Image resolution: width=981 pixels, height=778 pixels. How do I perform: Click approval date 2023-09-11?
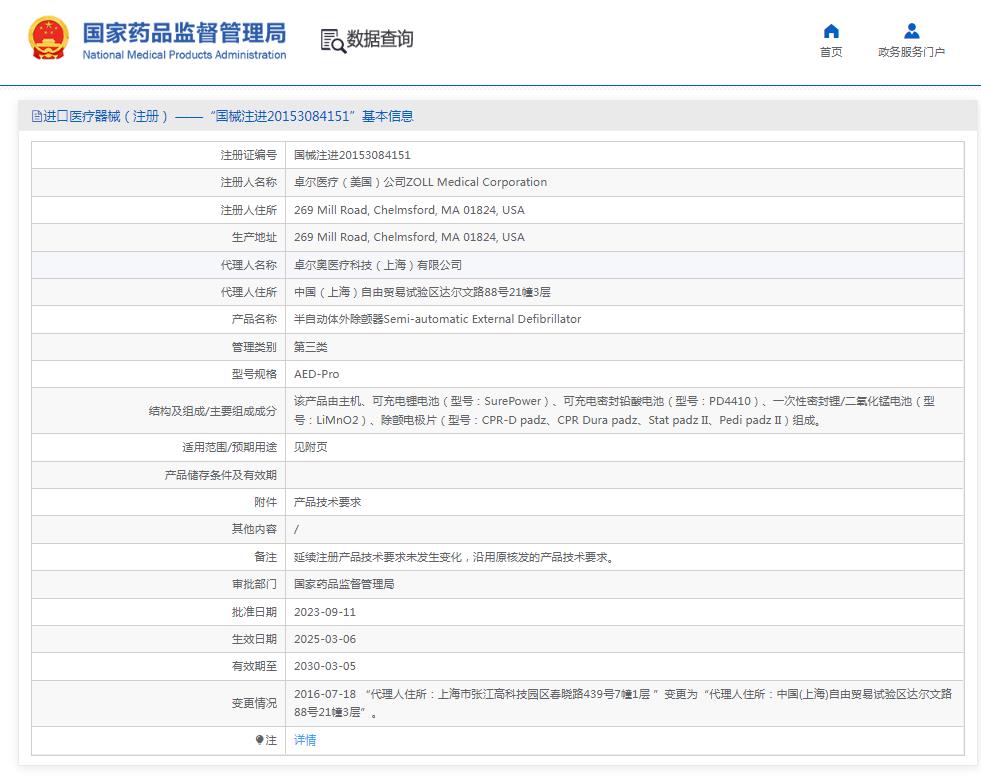325,612
